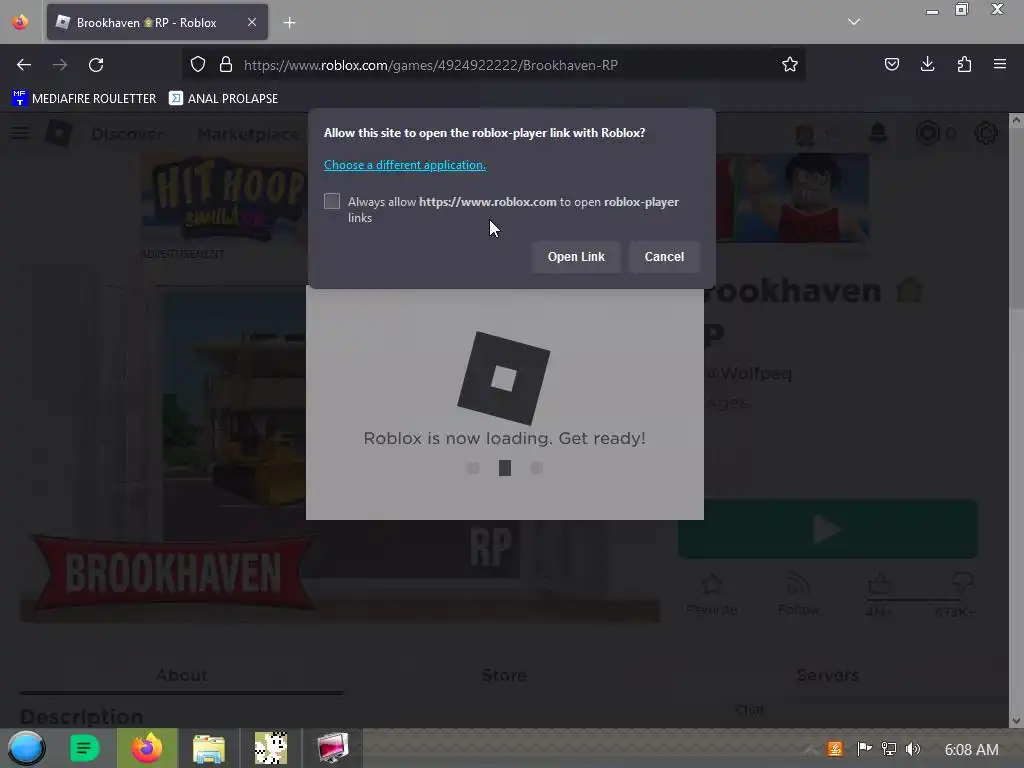The width and height of the screenshot is (1024, 768).
Task: Open the MEDIAFIRE ROULETTER bookmark
Action: 84,99
